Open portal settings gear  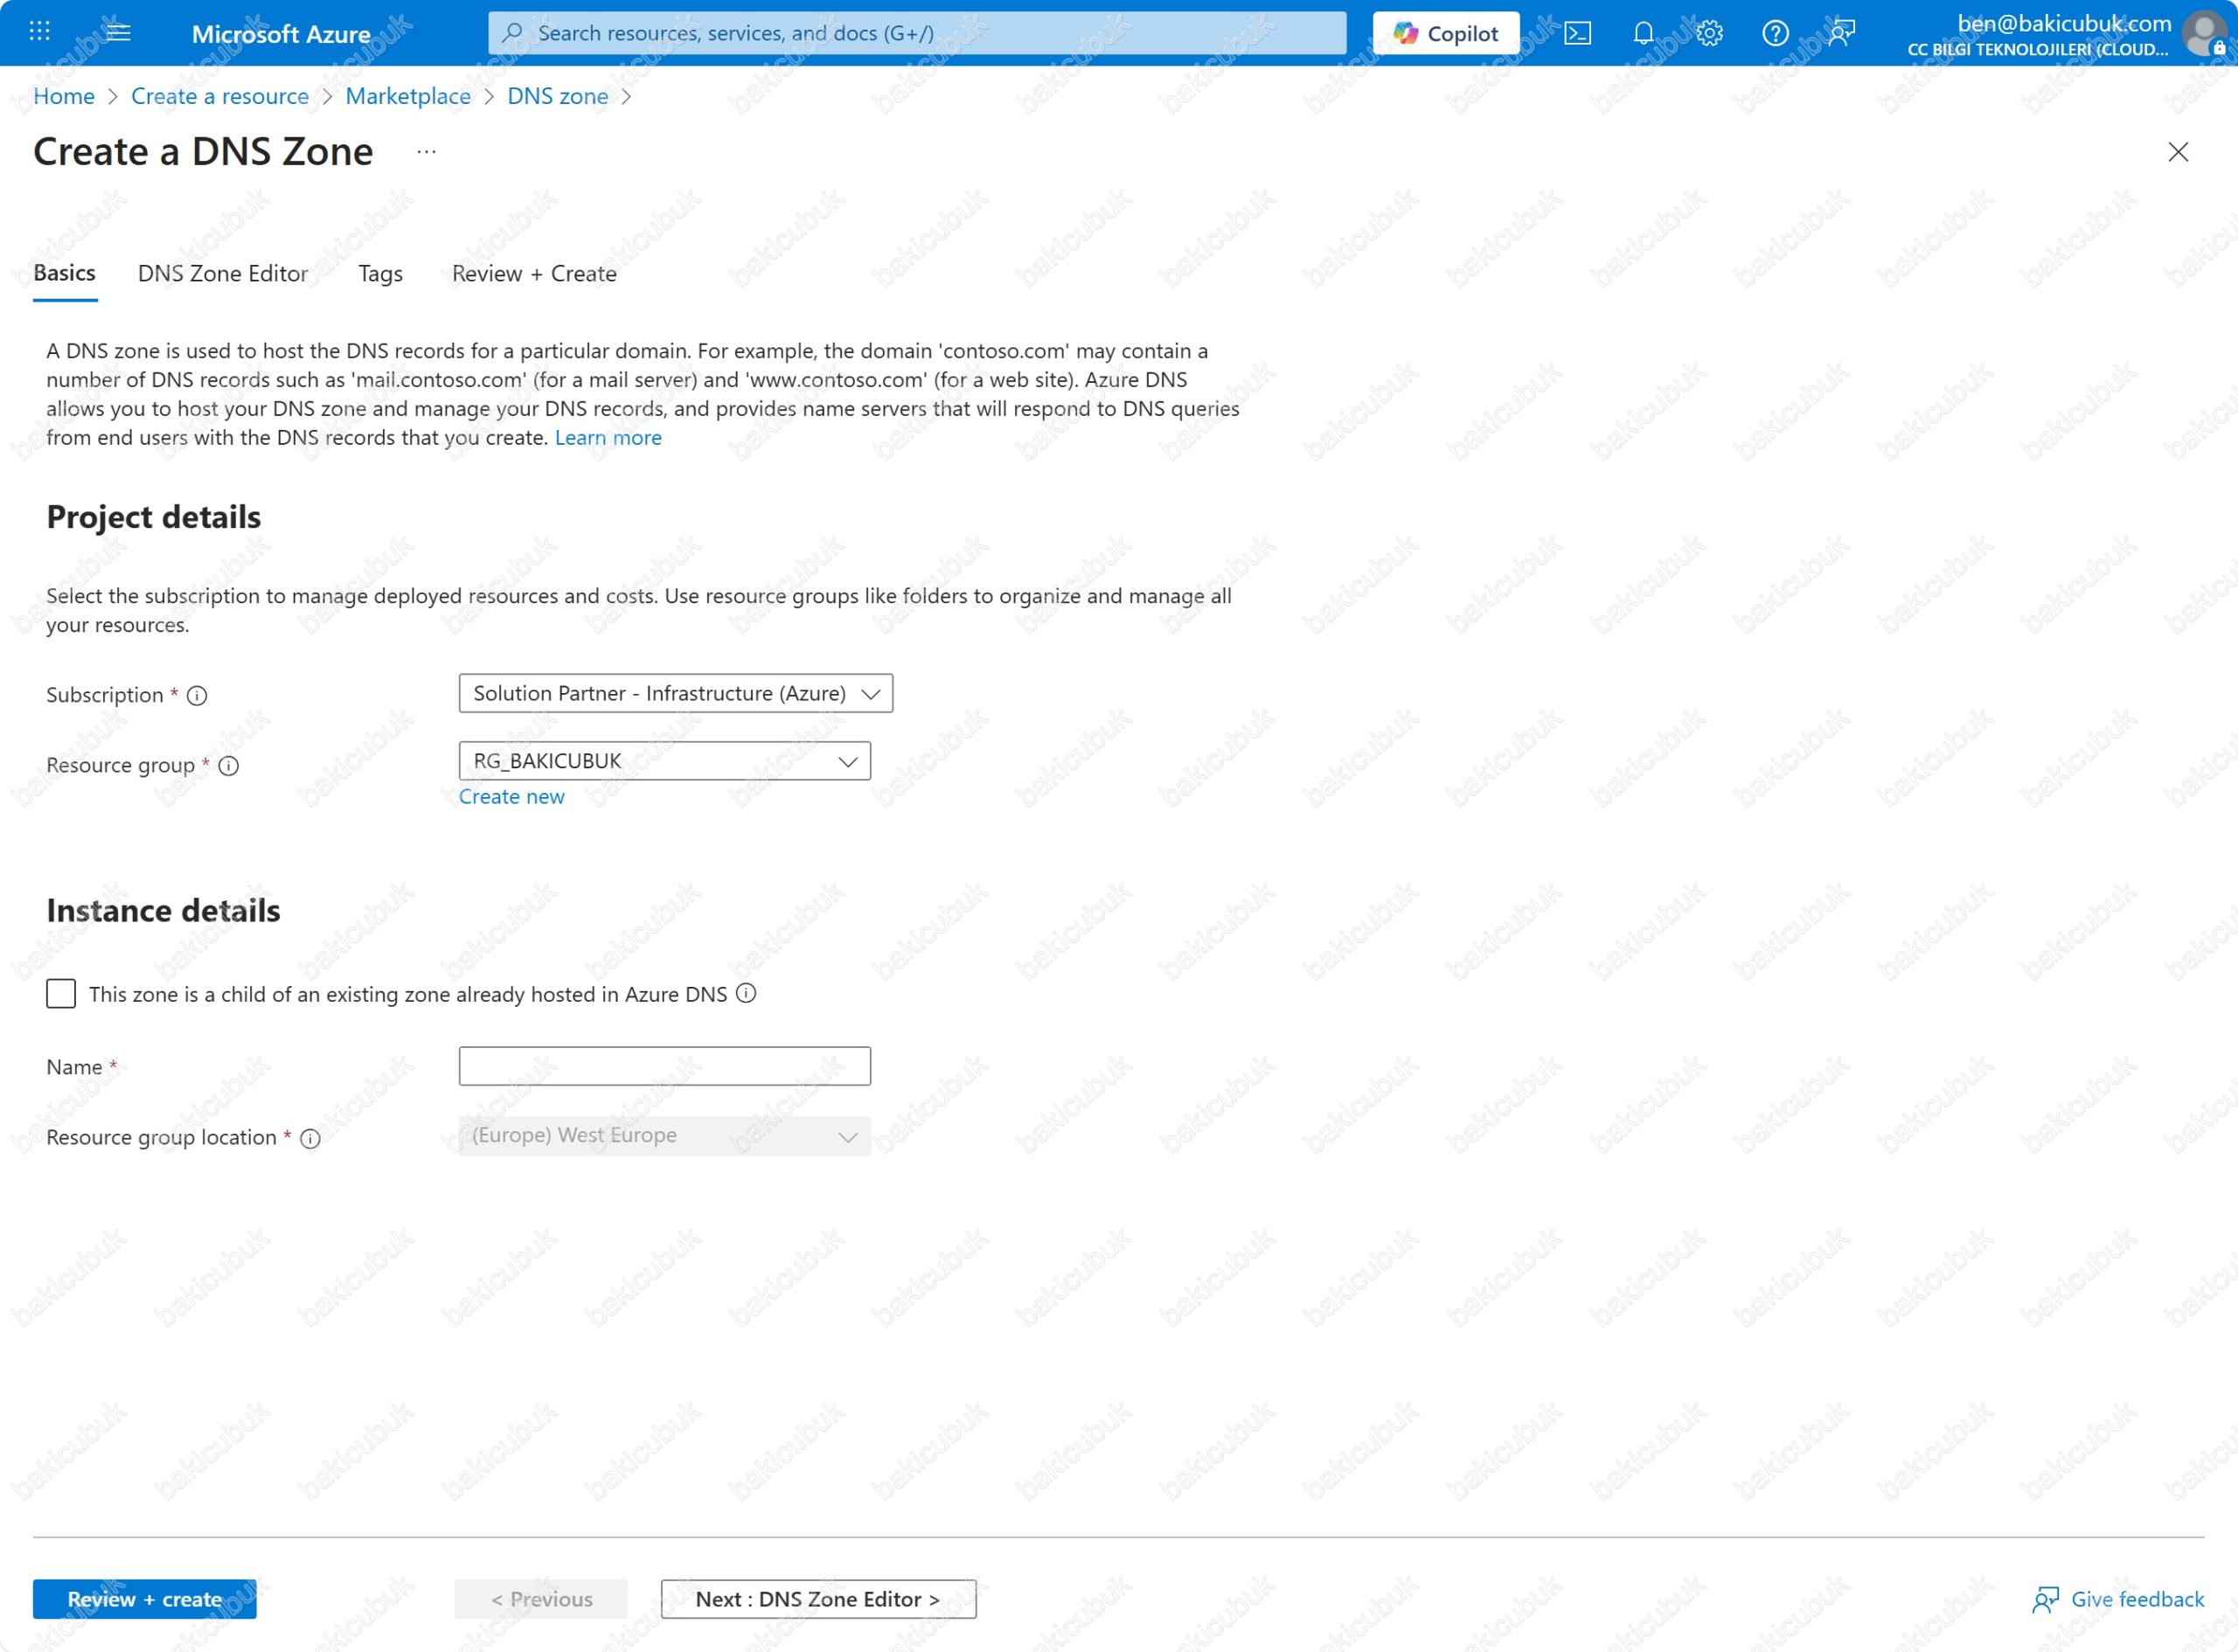pyautogui.click(x=1709, y=33)
